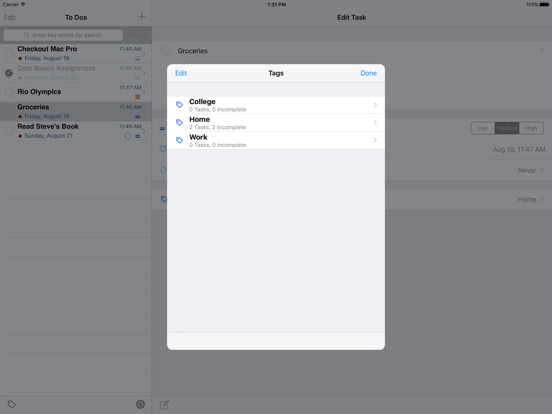
Task: Tap Done in Tags dialog
Action: click(369, 73)
